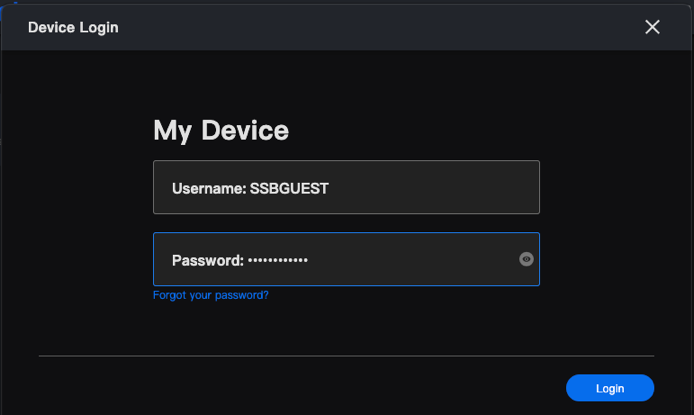Click the blue Login button
The image size is (694, 415).
(610, 388)
